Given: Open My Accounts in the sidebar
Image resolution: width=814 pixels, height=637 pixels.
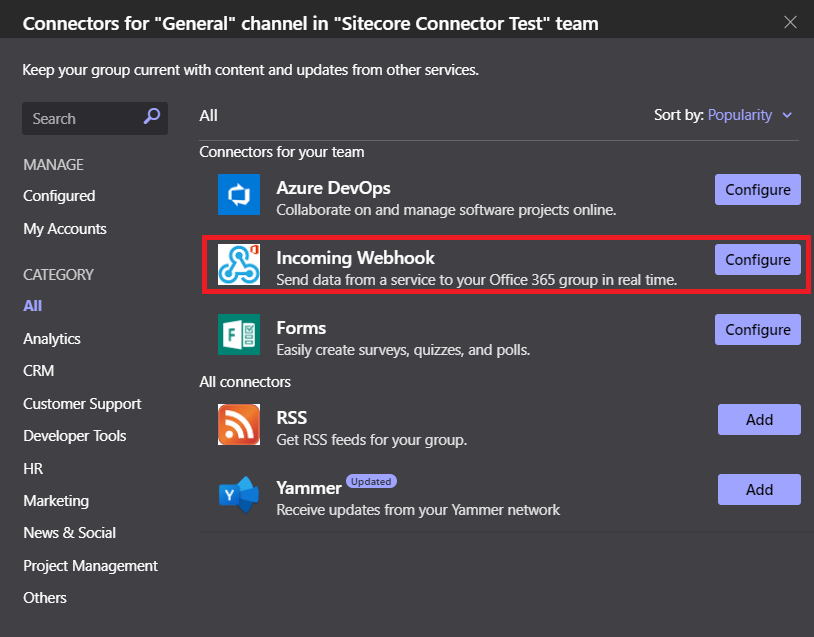Looking at the screenshot, I should (64, 229).
